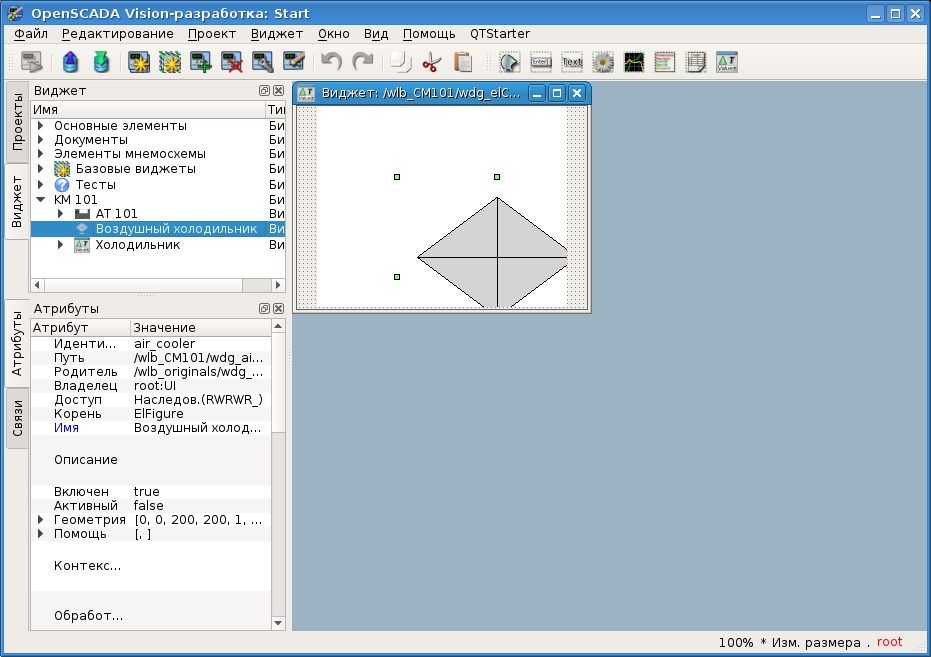931x657 pixels.
Task: Click the delete item red-cross icon
Action: point(232,62)
